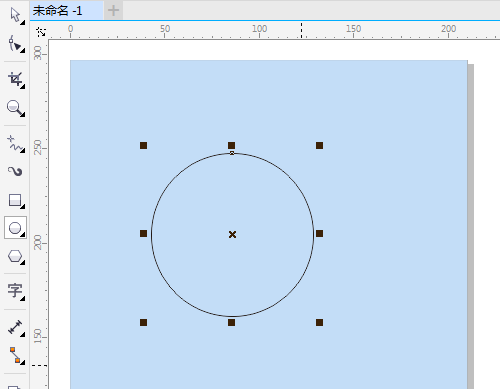Click the vertical ruler at 200

coord(38,242)
